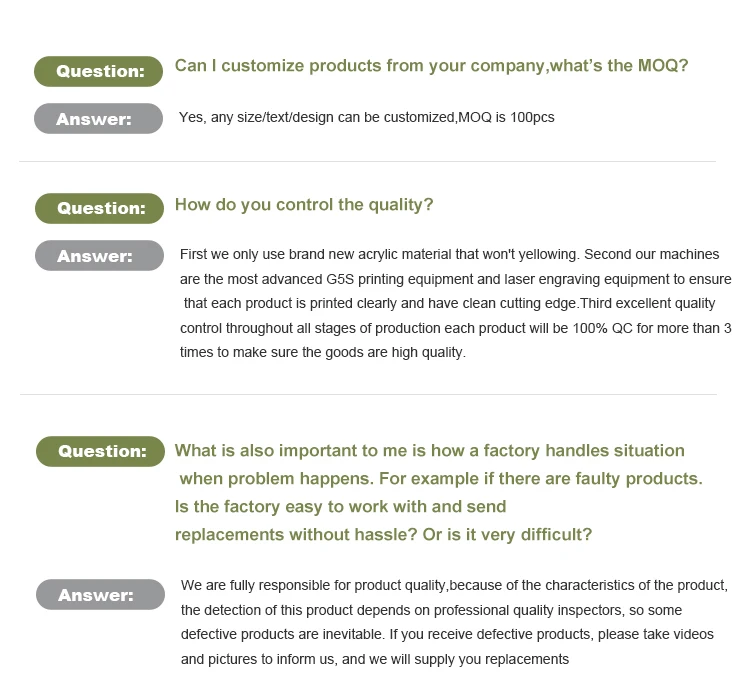Click the Answer badge beside the acrylic material reply
The height and width of the screenshot is (700, 750).
[x=99, y=256]
